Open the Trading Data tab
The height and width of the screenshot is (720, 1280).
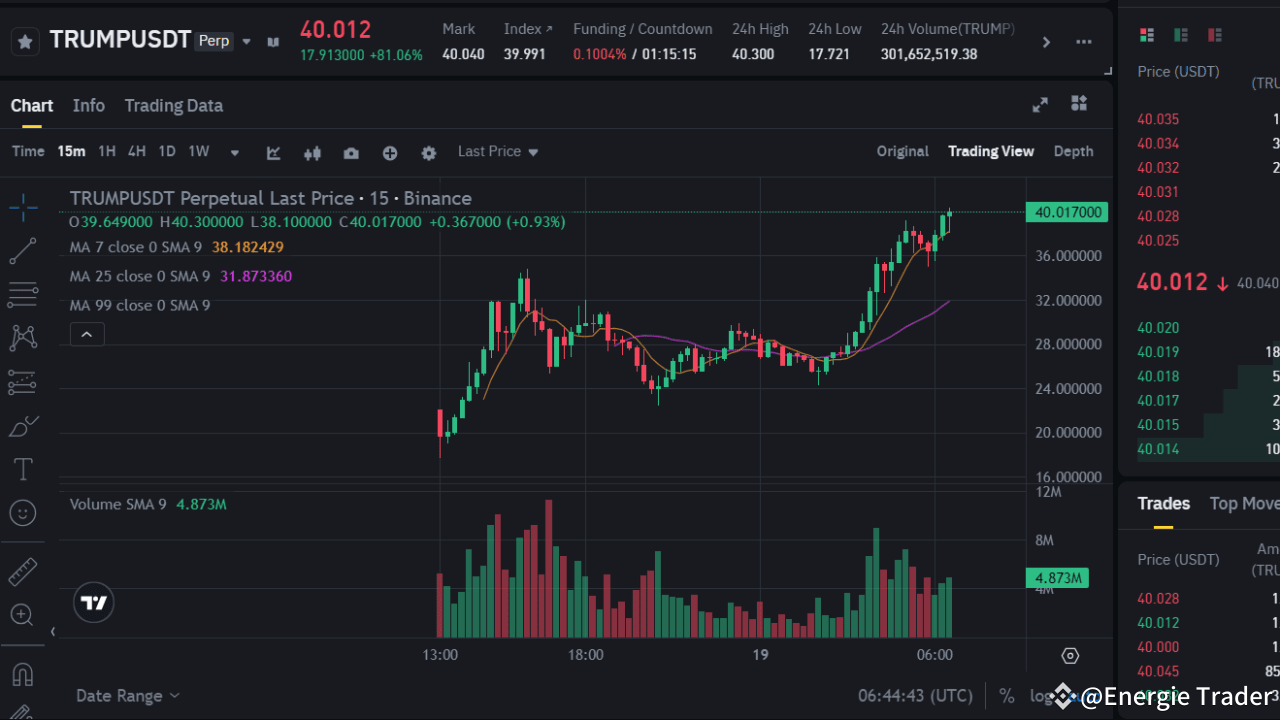pos(174,106)
